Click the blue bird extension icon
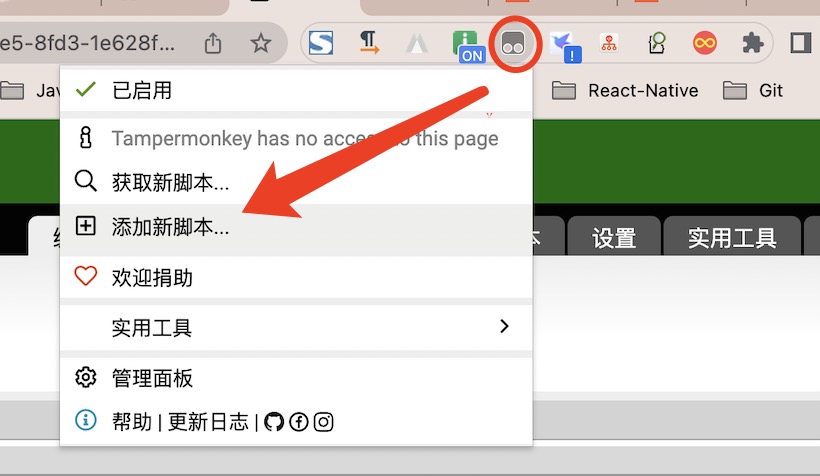The image size is (820, 476). [565, 46]
